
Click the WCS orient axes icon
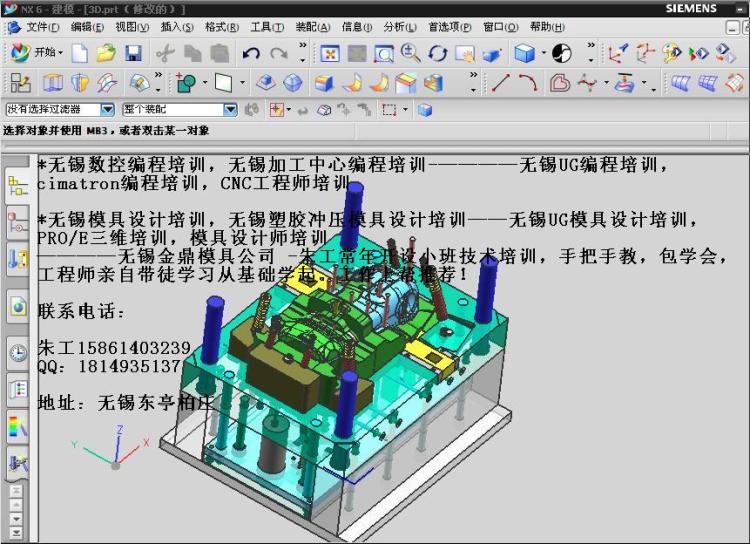[x=617, y=53]
